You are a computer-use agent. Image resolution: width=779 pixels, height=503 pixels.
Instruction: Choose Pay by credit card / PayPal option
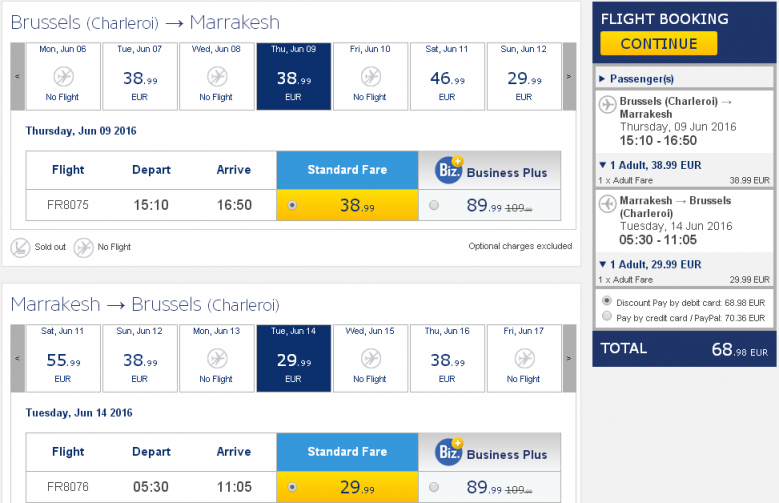click(x=607, y=316)
